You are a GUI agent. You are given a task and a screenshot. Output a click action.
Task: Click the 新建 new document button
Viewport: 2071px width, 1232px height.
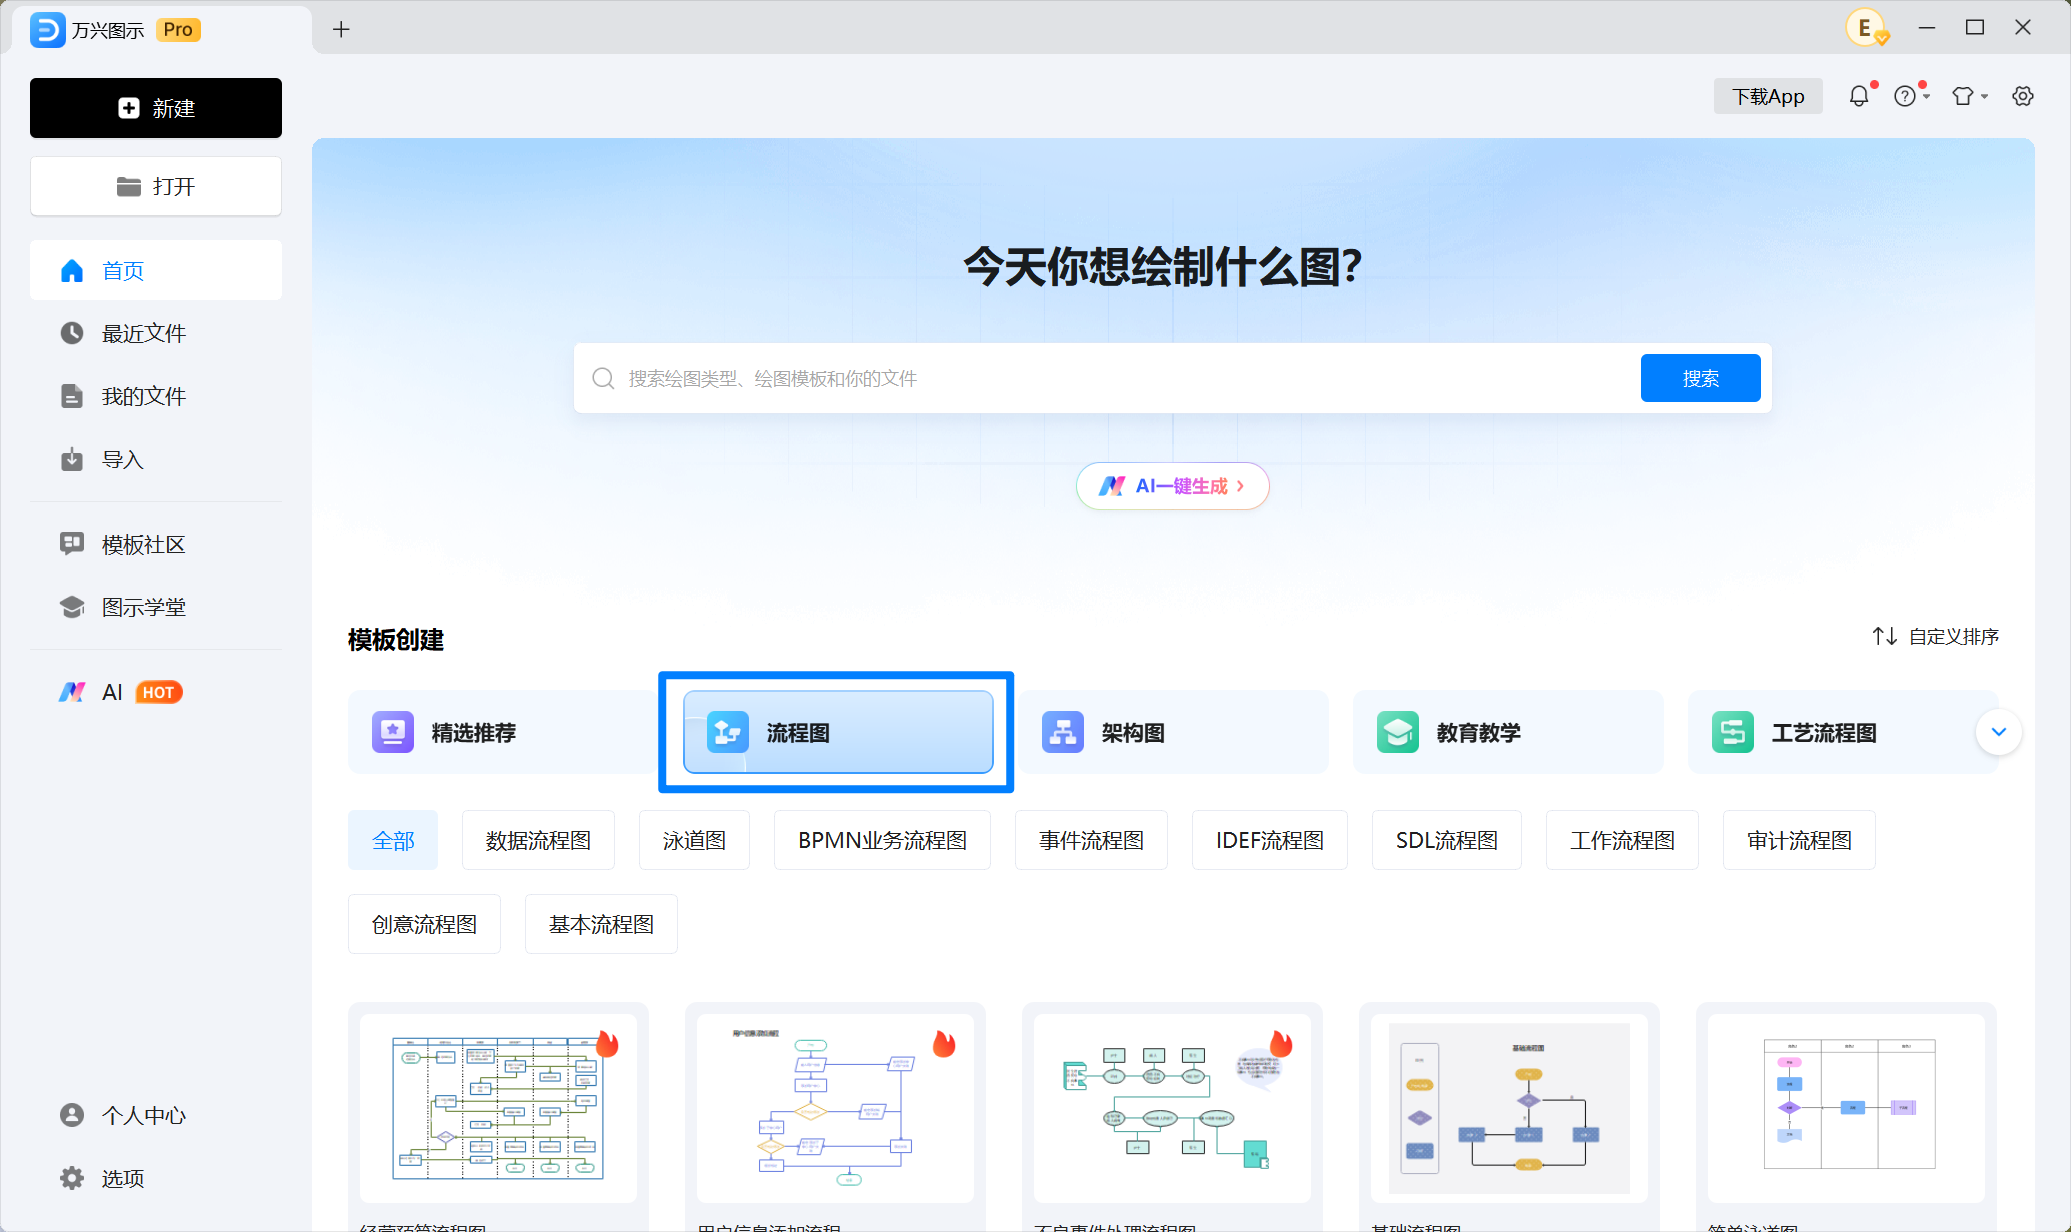click(x=156, y=108)
